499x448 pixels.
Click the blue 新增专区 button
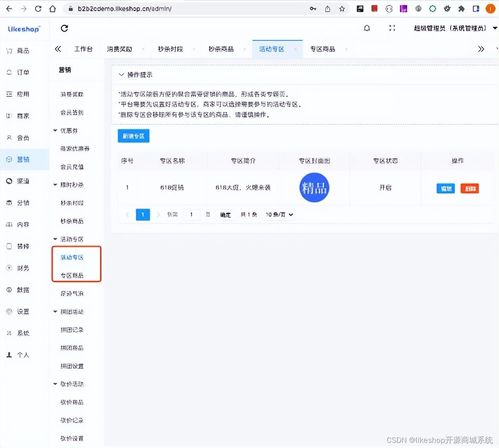(134, 136)
